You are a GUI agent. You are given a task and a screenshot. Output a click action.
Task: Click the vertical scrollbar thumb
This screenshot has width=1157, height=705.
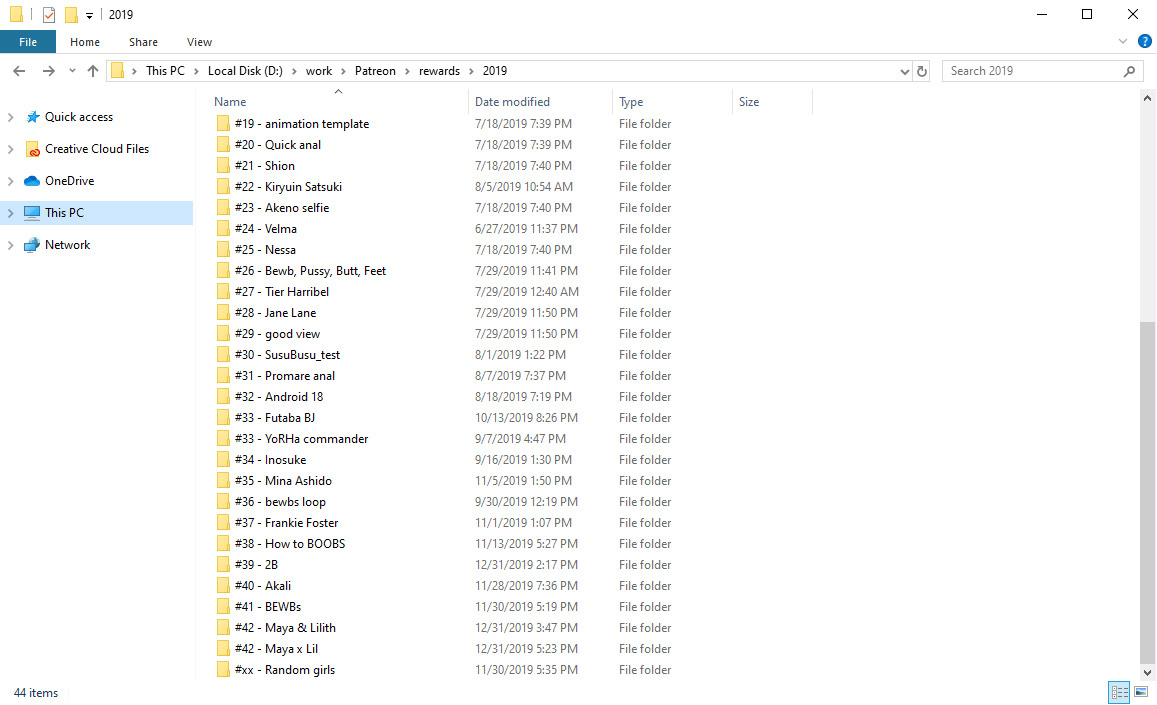1147,493
